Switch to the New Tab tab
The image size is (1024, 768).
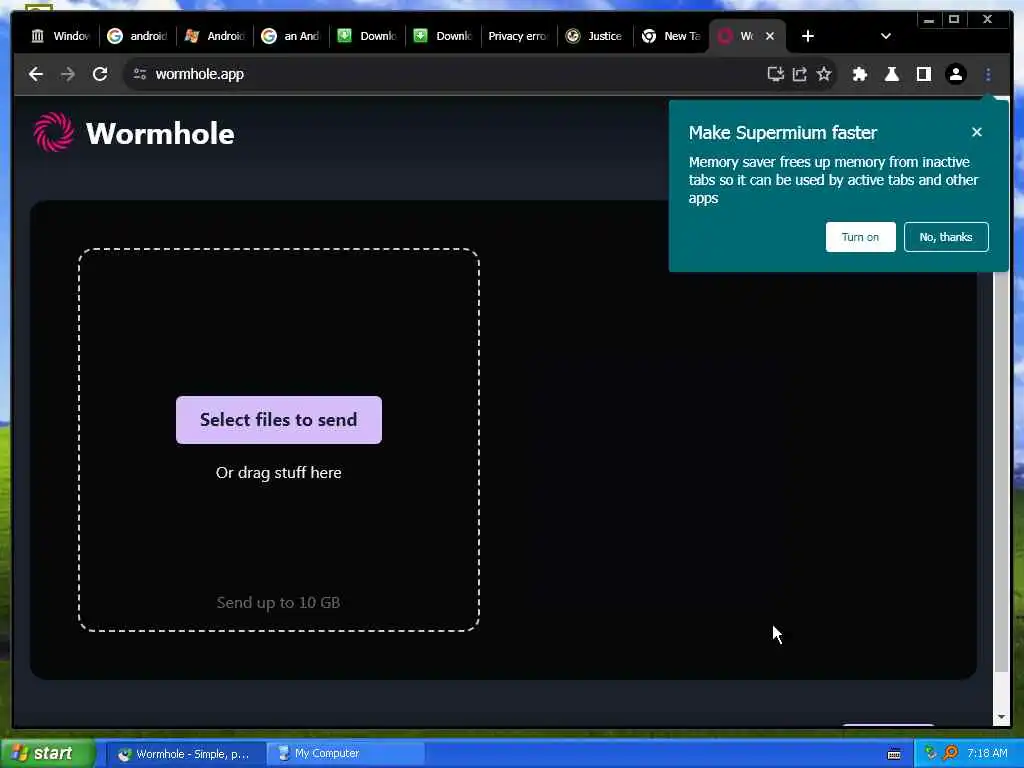tap(671, 36)
